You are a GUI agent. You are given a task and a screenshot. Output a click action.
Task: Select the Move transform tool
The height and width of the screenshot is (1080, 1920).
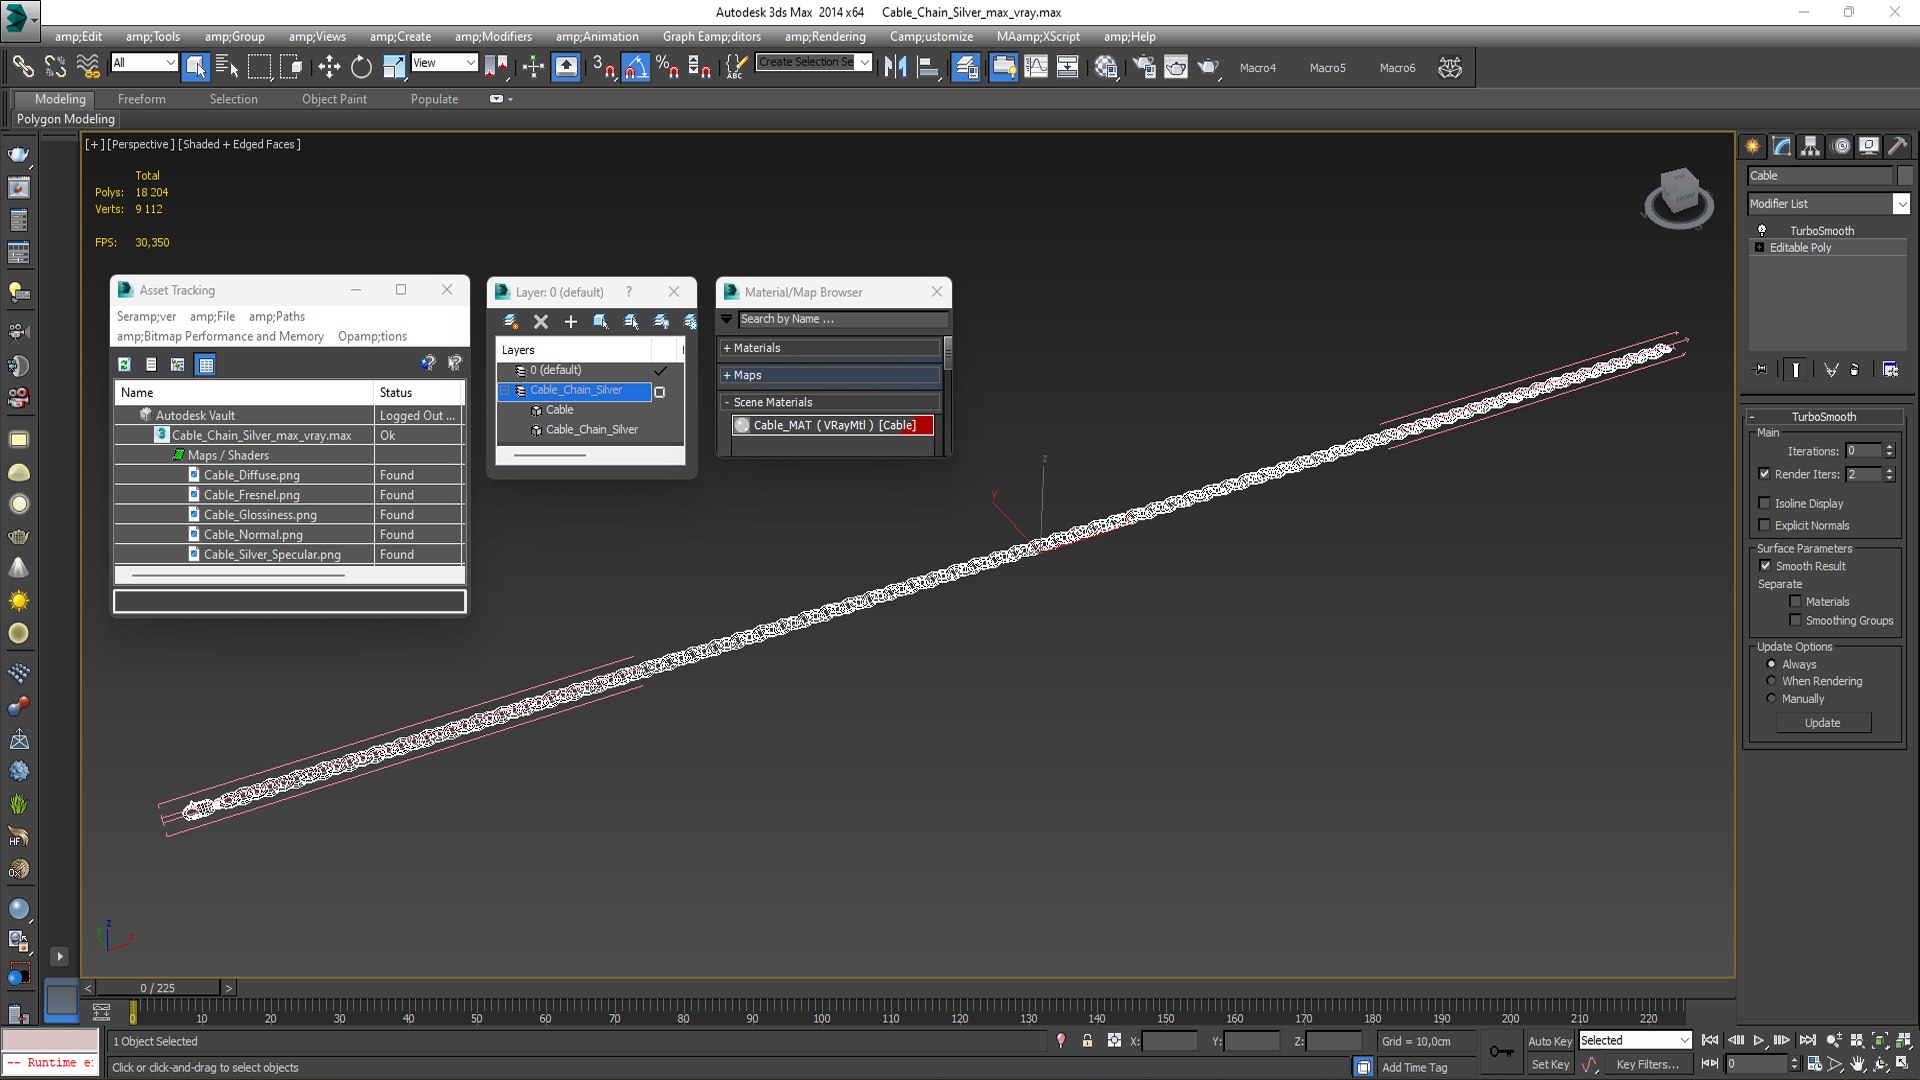329,67
